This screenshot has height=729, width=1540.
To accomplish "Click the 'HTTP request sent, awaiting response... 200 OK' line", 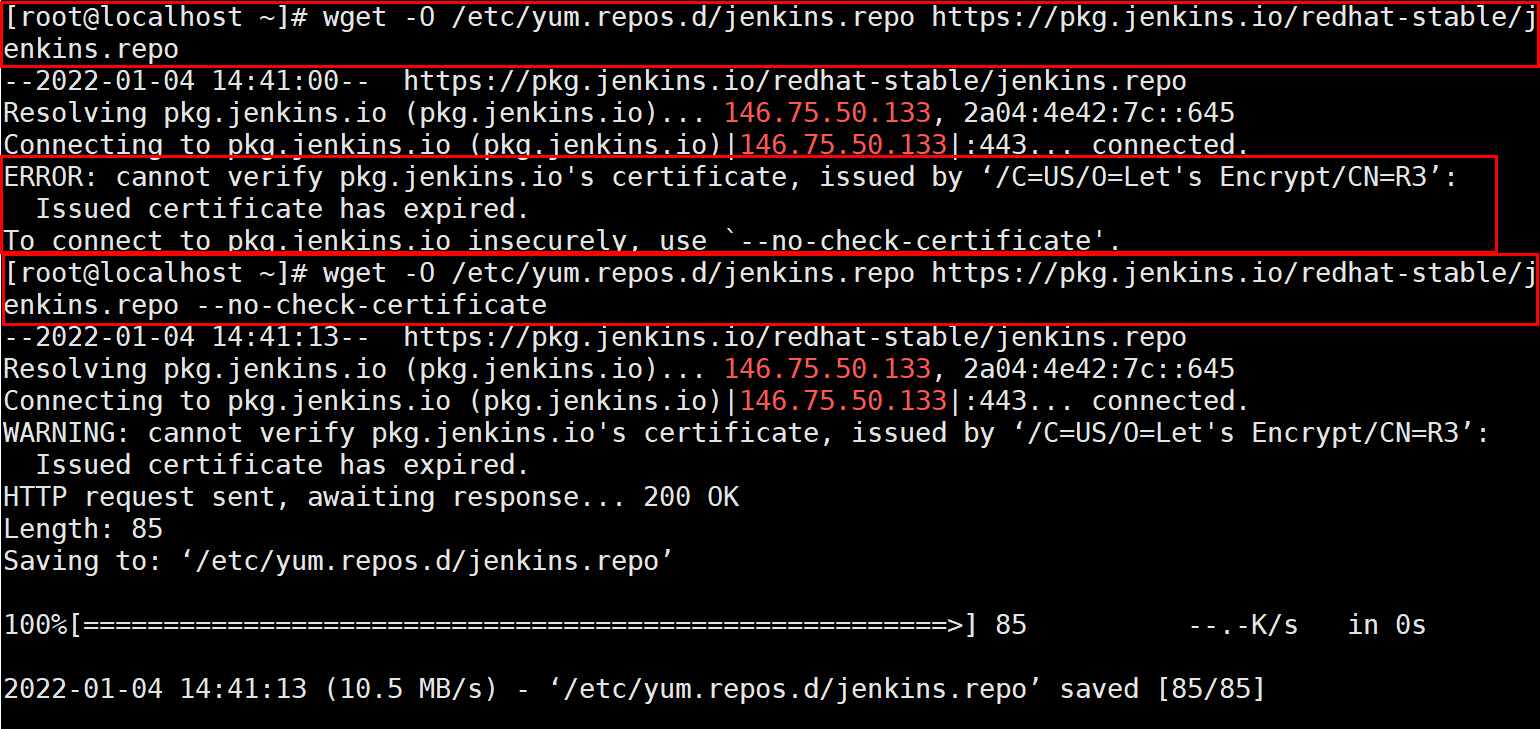I will coord(371,497).
